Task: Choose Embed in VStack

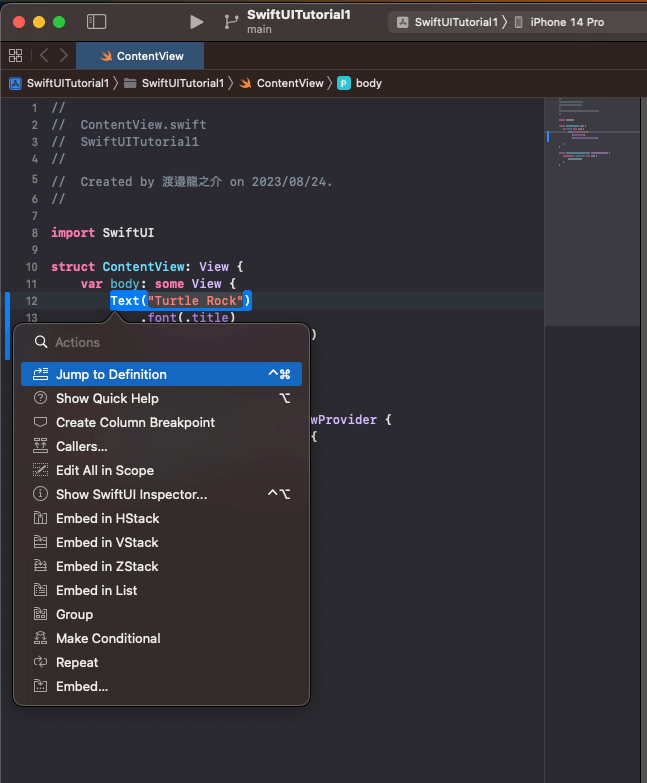Action: coord(162,542)
